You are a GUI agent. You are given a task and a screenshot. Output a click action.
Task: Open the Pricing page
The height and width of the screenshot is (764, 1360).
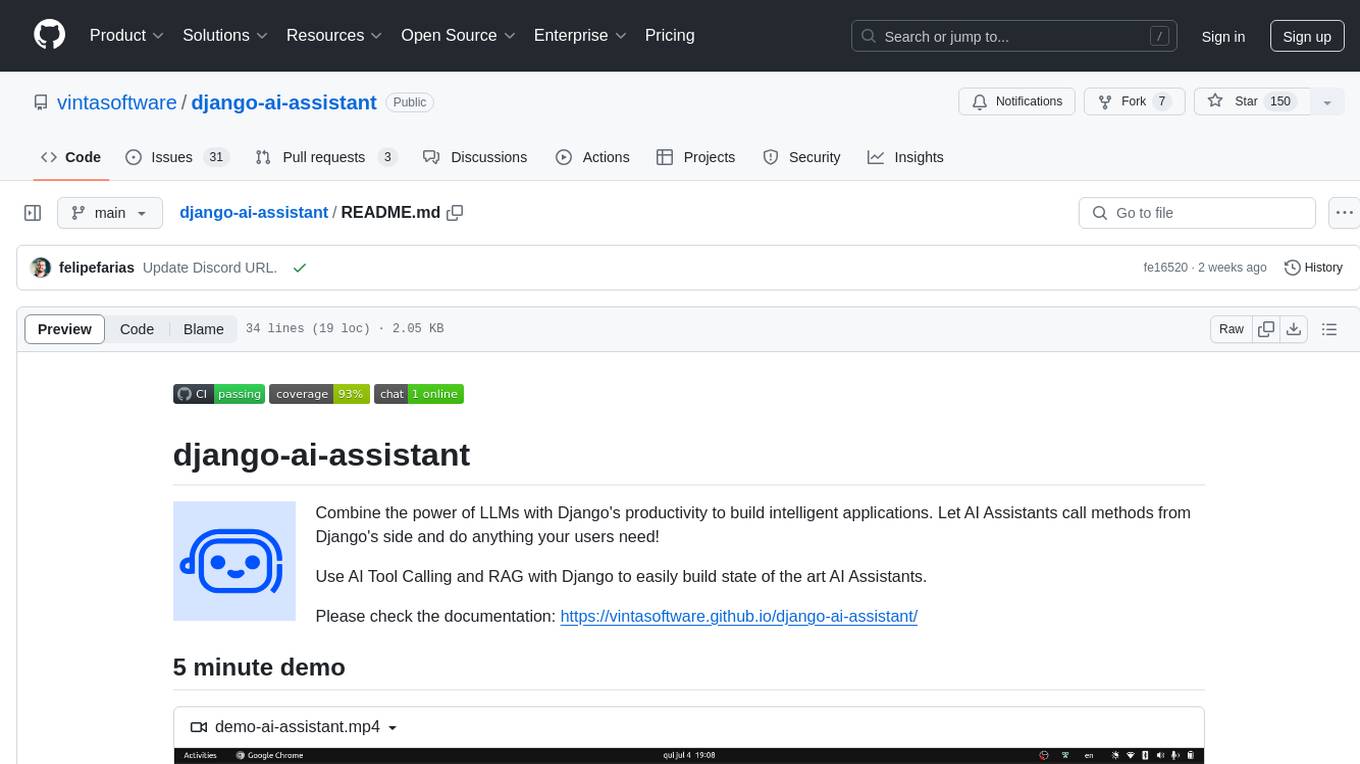(x=670, y=35)
